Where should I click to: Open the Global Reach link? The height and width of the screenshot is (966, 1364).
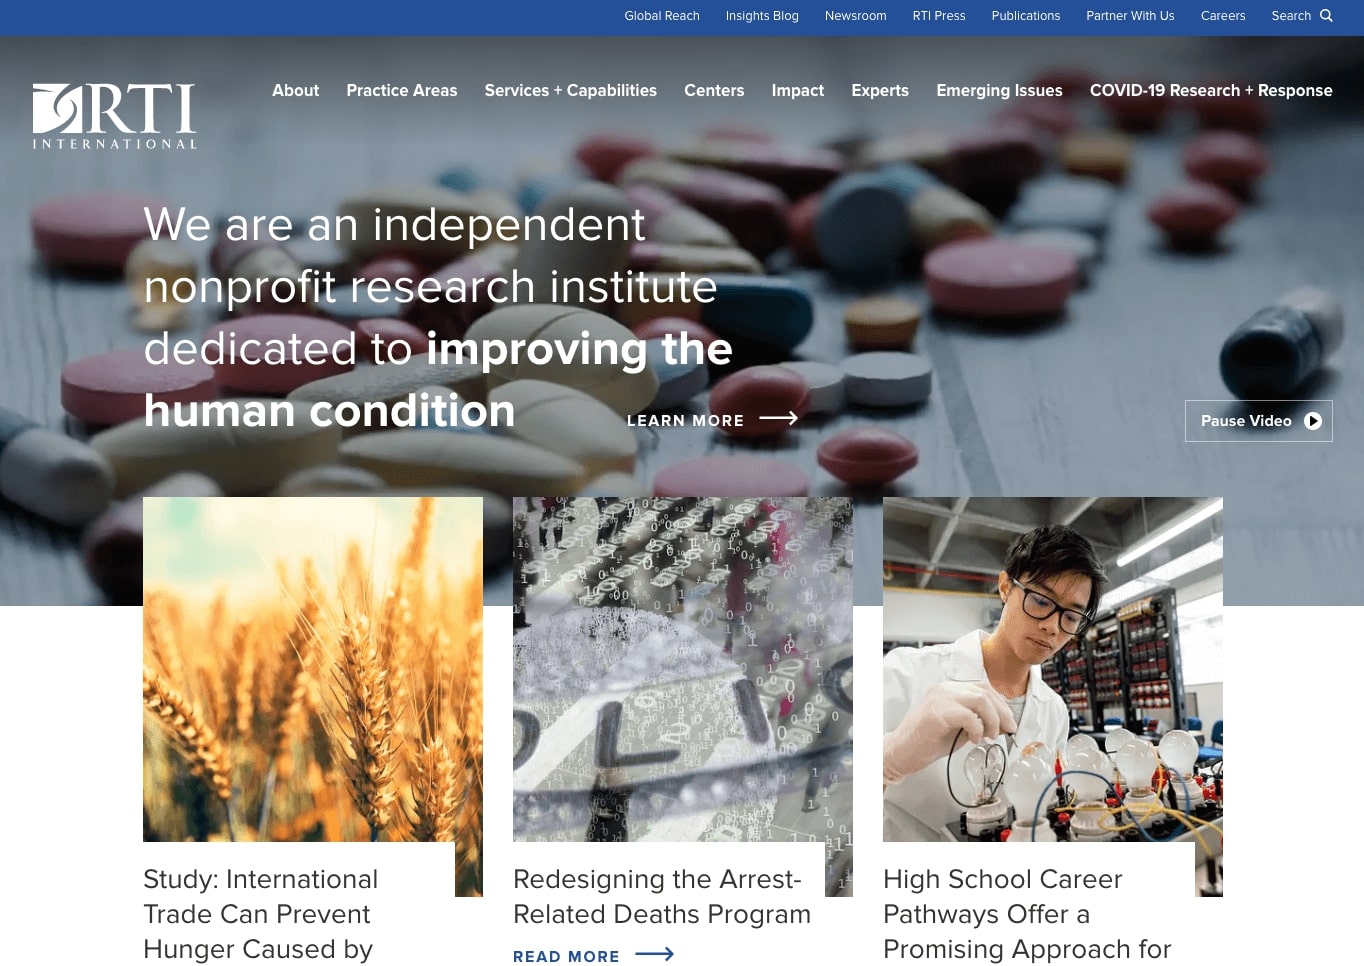(662, 16)
